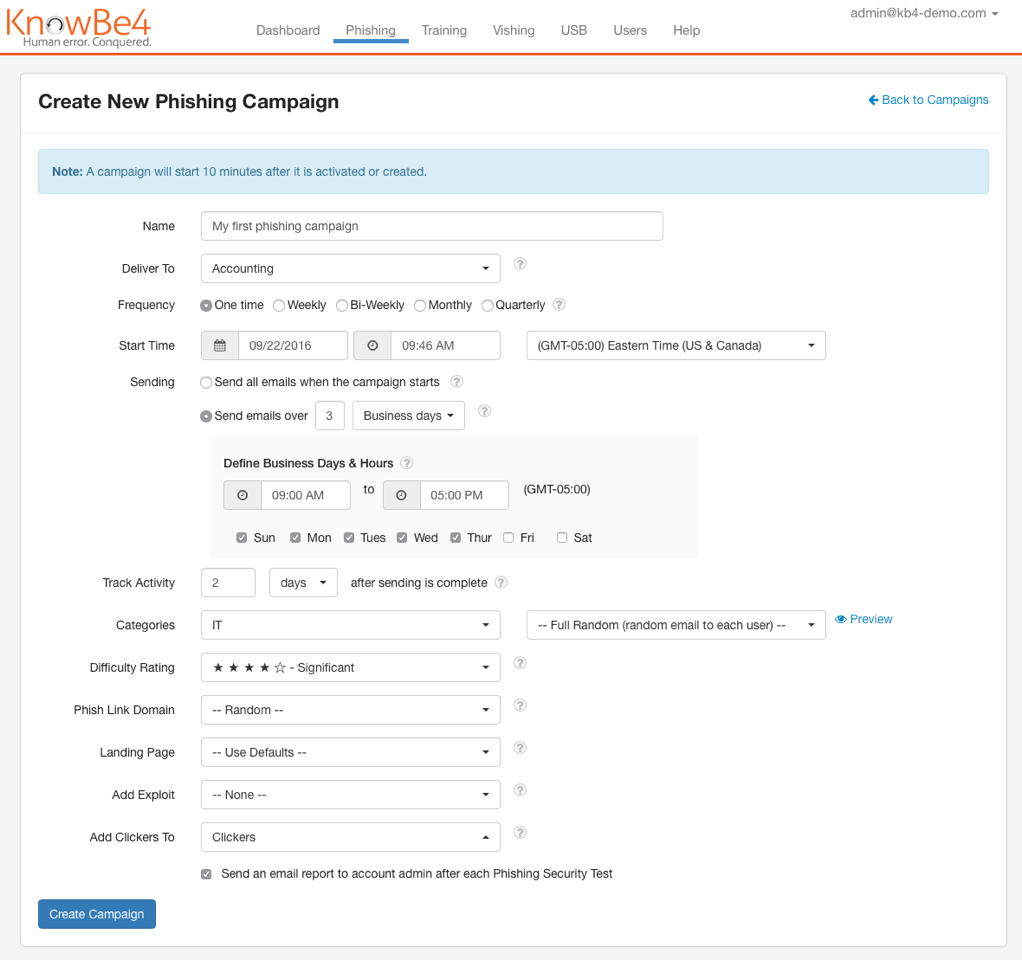
Task: Click inside the campaign Name field
Action: [431, 225]
